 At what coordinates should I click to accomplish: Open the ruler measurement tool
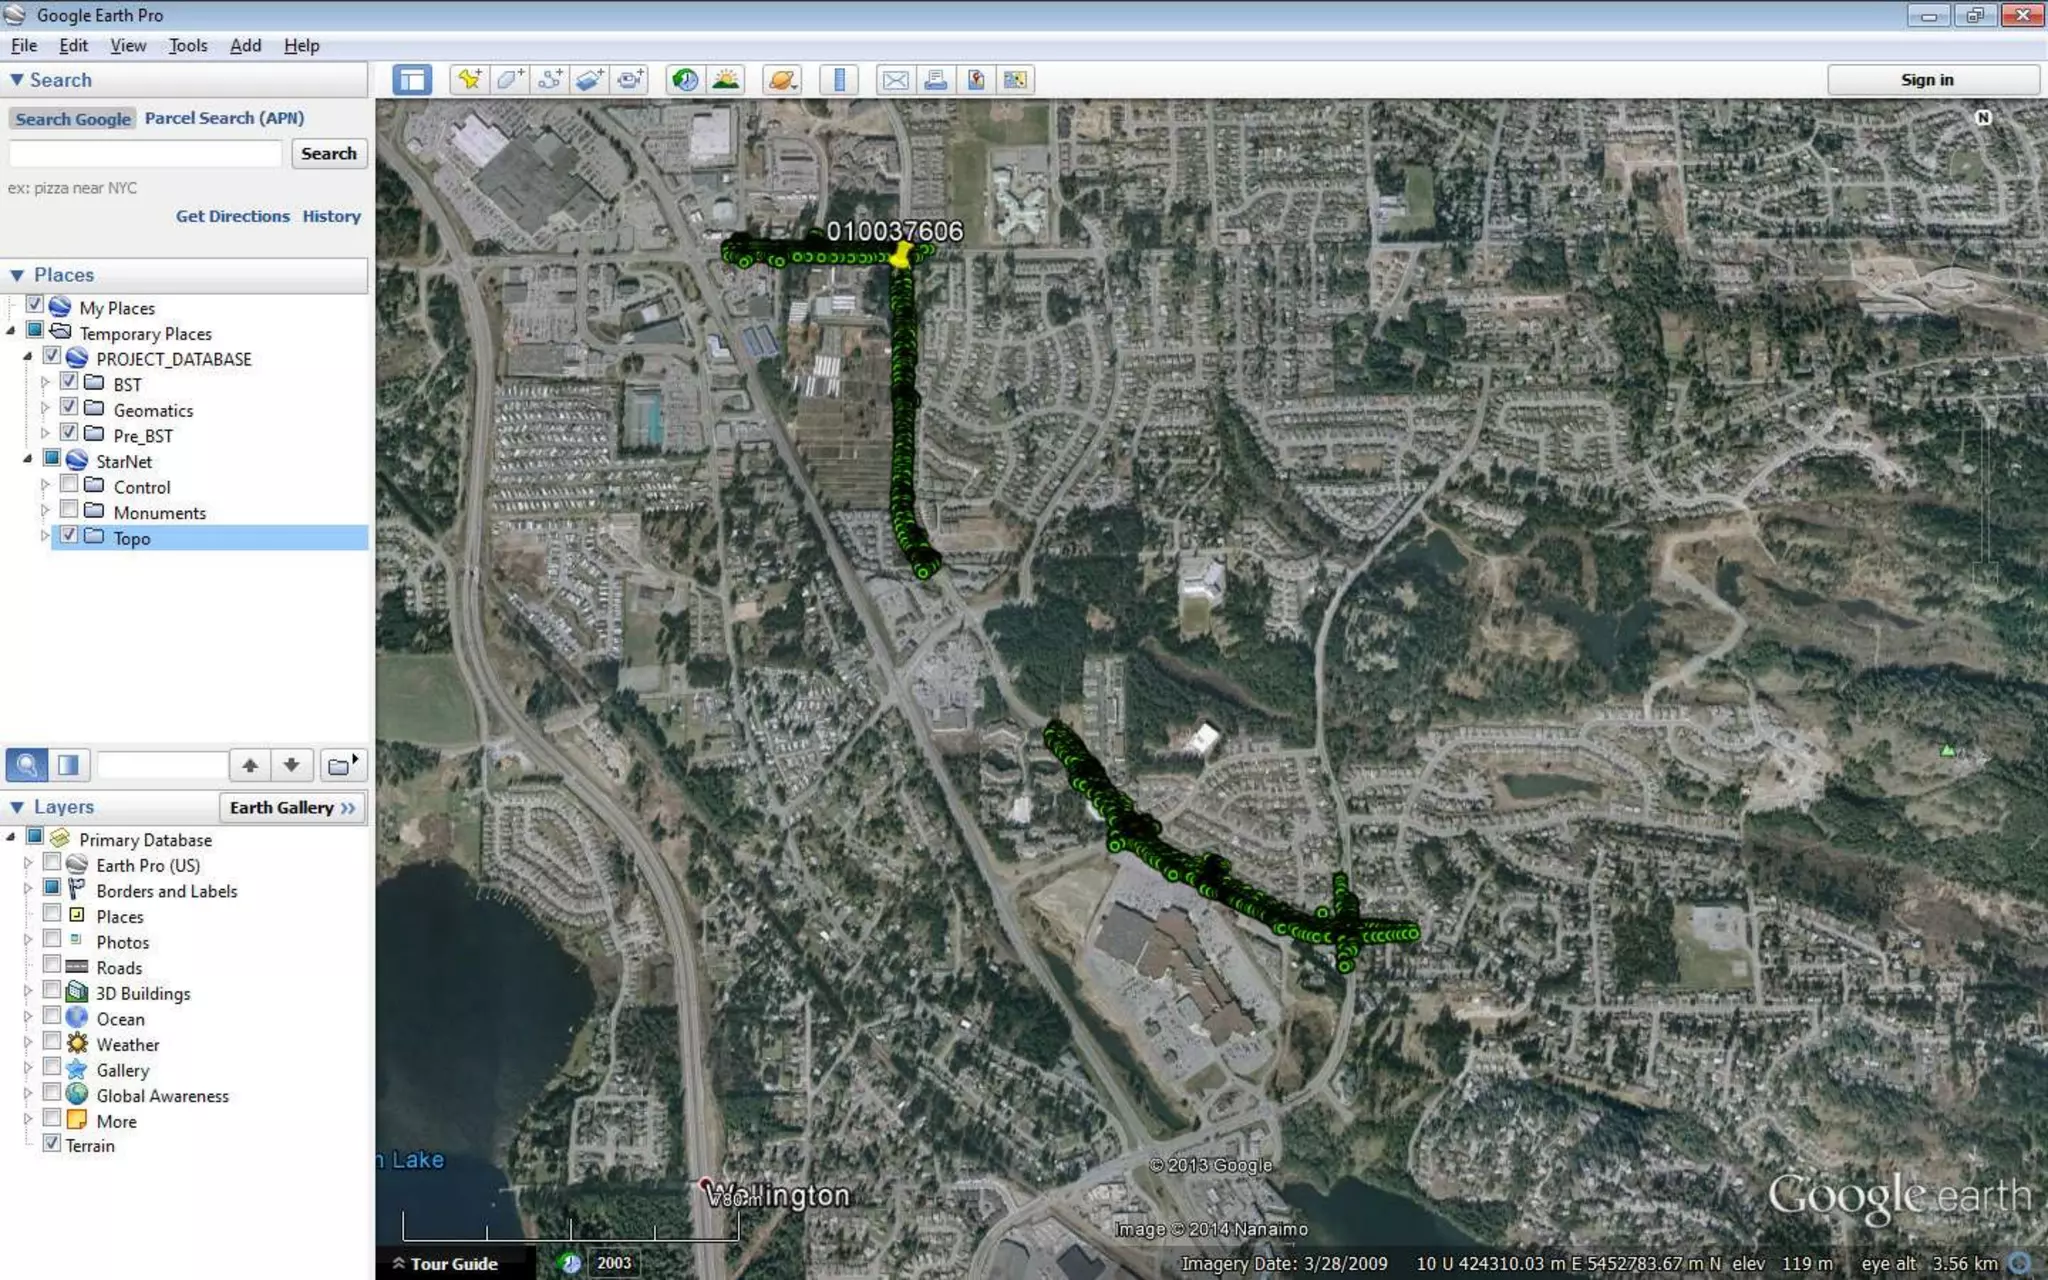point(839,80)
